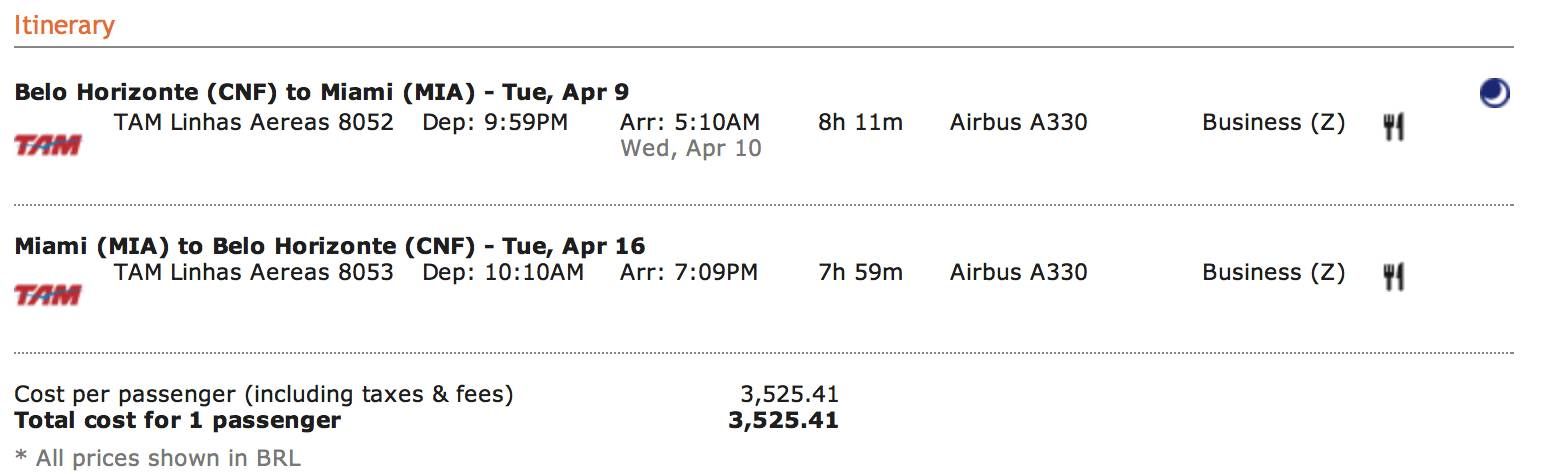Viewport: 1554px width, 474px height.
Task: Click the meal icon for flight 8053
Action: click(1394, 276)
